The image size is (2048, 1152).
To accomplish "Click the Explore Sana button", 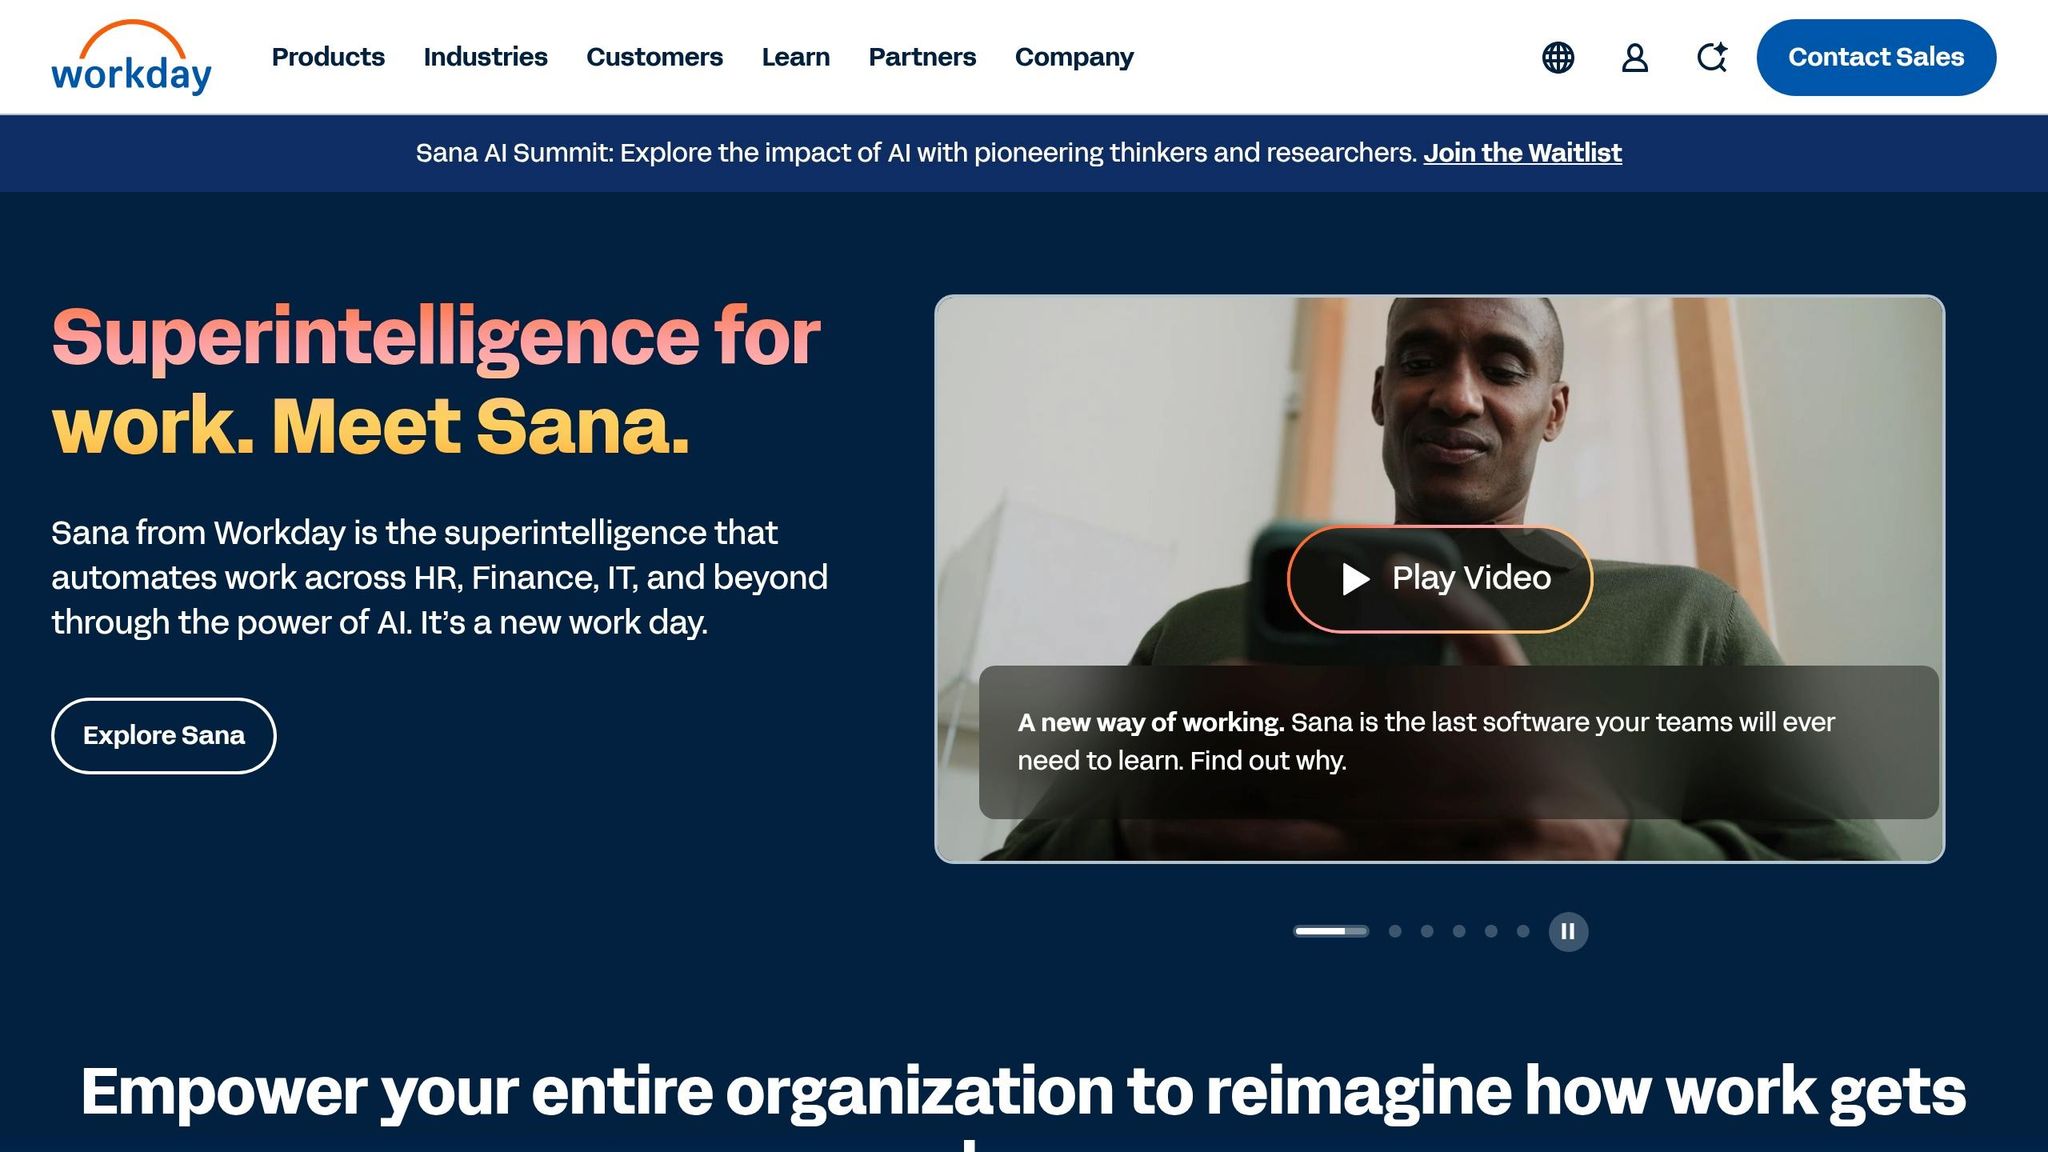I will tap(164, 735).
